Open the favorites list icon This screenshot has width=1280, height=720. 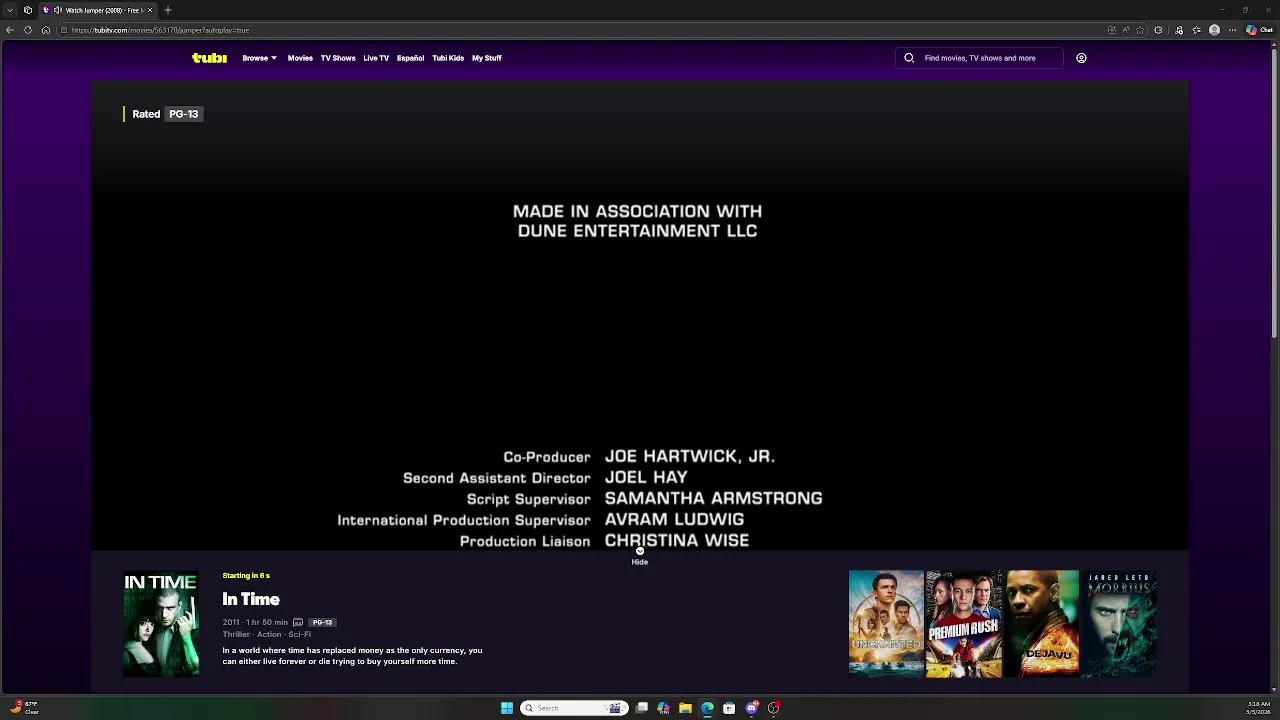1198,30
